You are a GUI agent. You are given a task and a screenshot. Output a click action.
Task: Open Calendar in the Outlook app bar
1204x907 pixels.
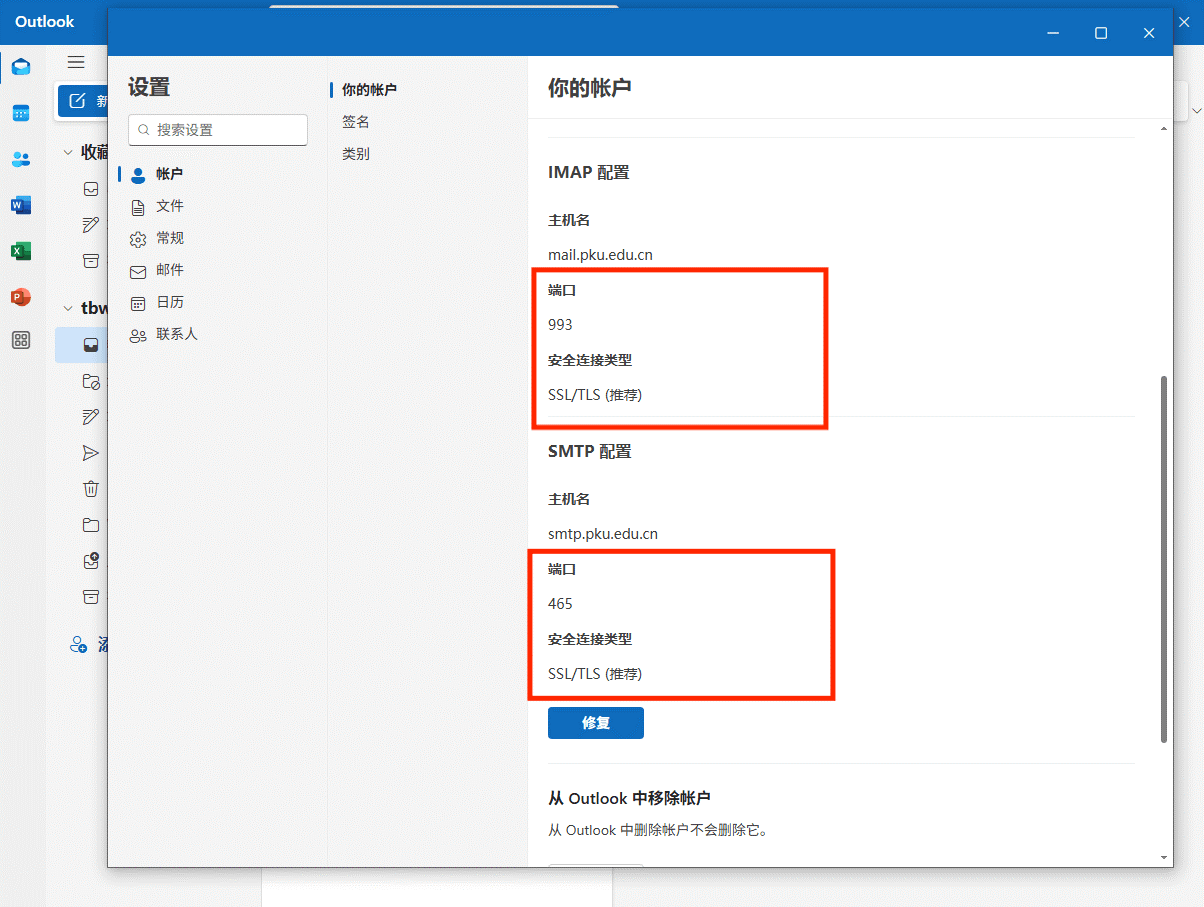coord(21,113)
